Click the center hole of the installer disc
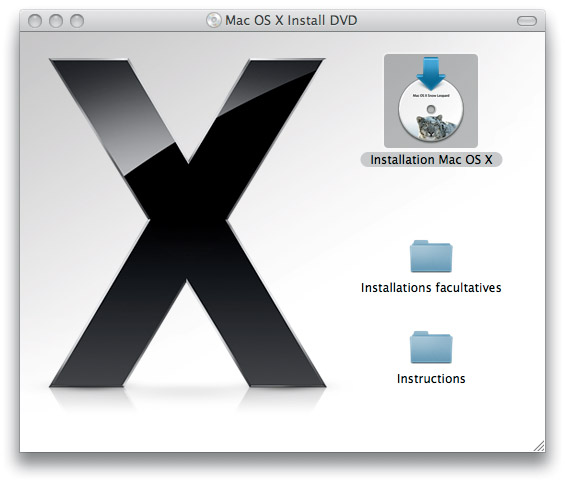The image size is (565, 482). [431, 109]
